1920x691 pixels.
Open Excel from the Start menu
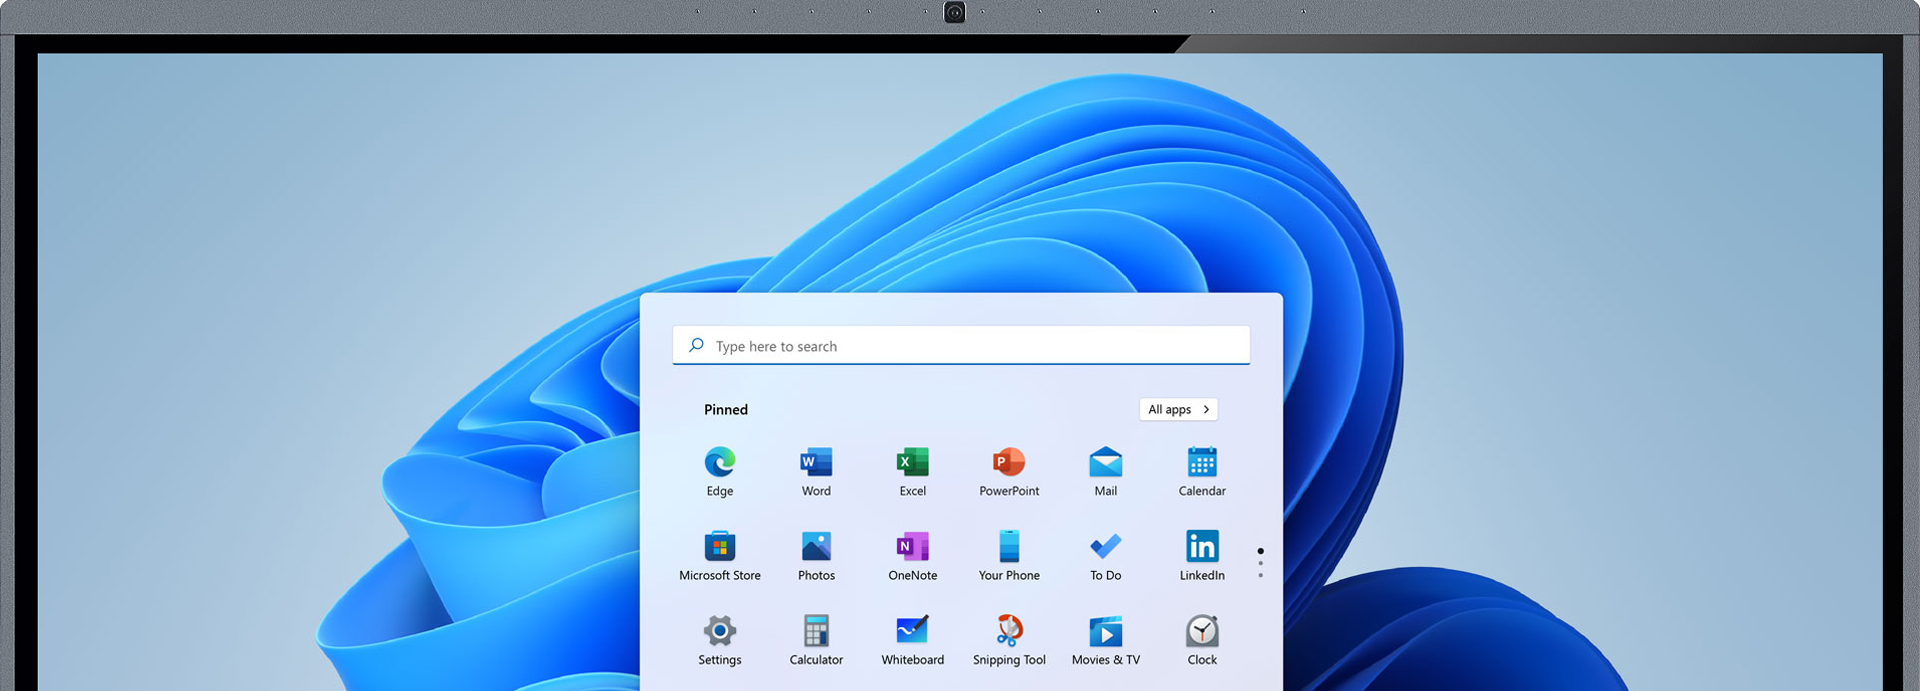tap(913, 471)
